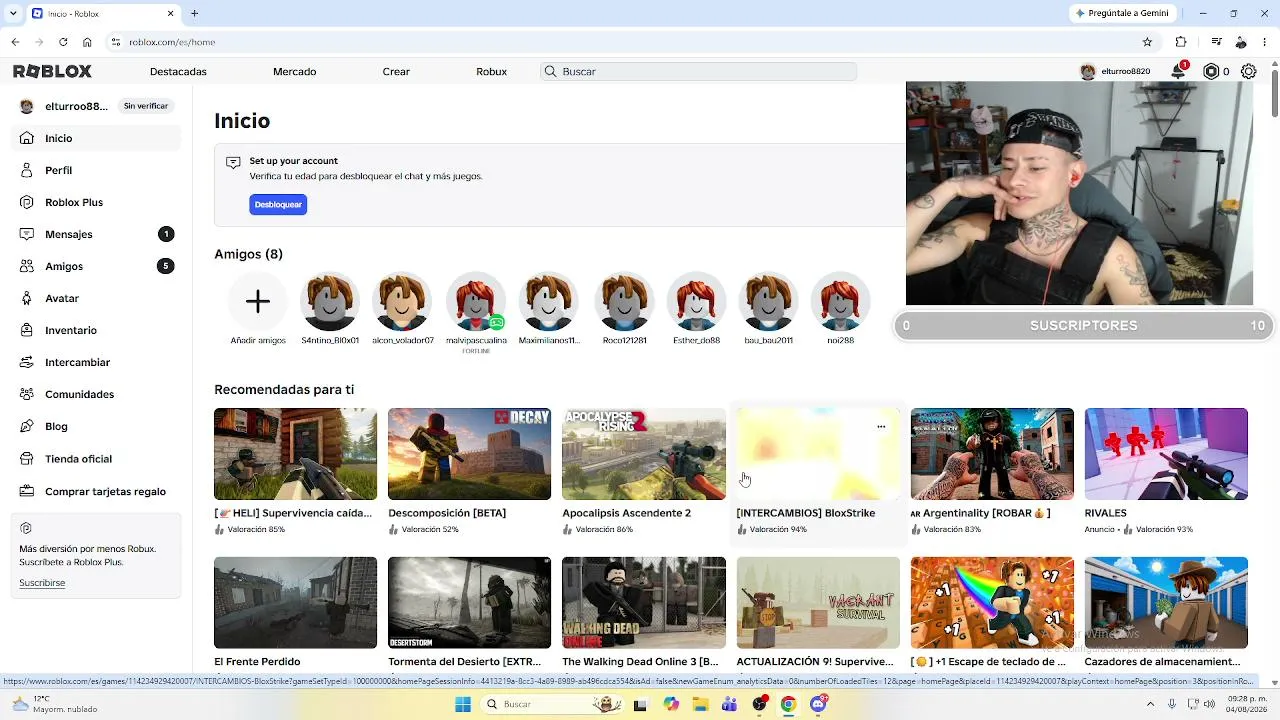
Task: Open the Chrome extensions puzzle icon
Action: pos(1181,42)
